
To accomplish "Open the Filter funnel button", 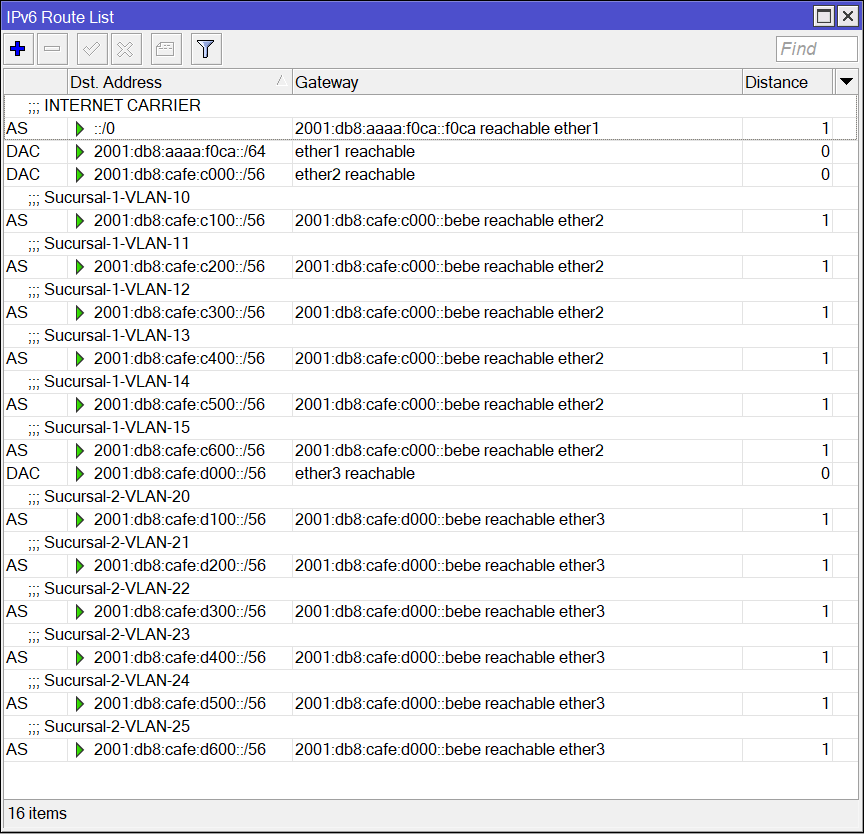I will pos(205,48).
